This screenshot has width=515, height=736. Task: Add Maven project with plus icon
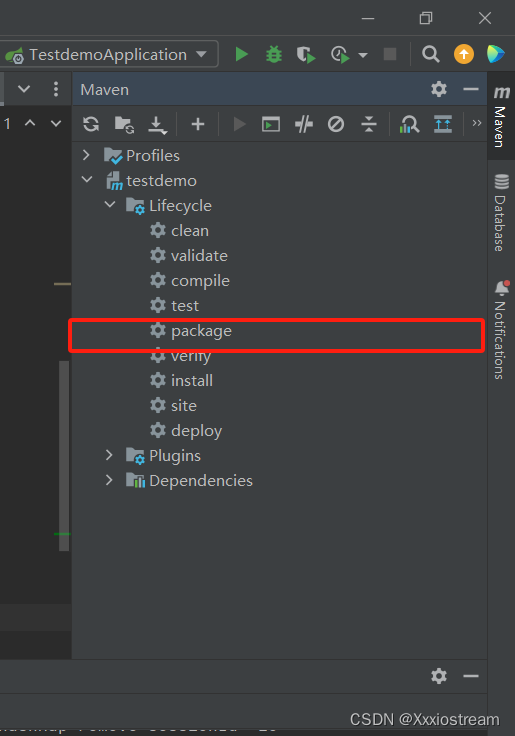click(x=198, y=124)
